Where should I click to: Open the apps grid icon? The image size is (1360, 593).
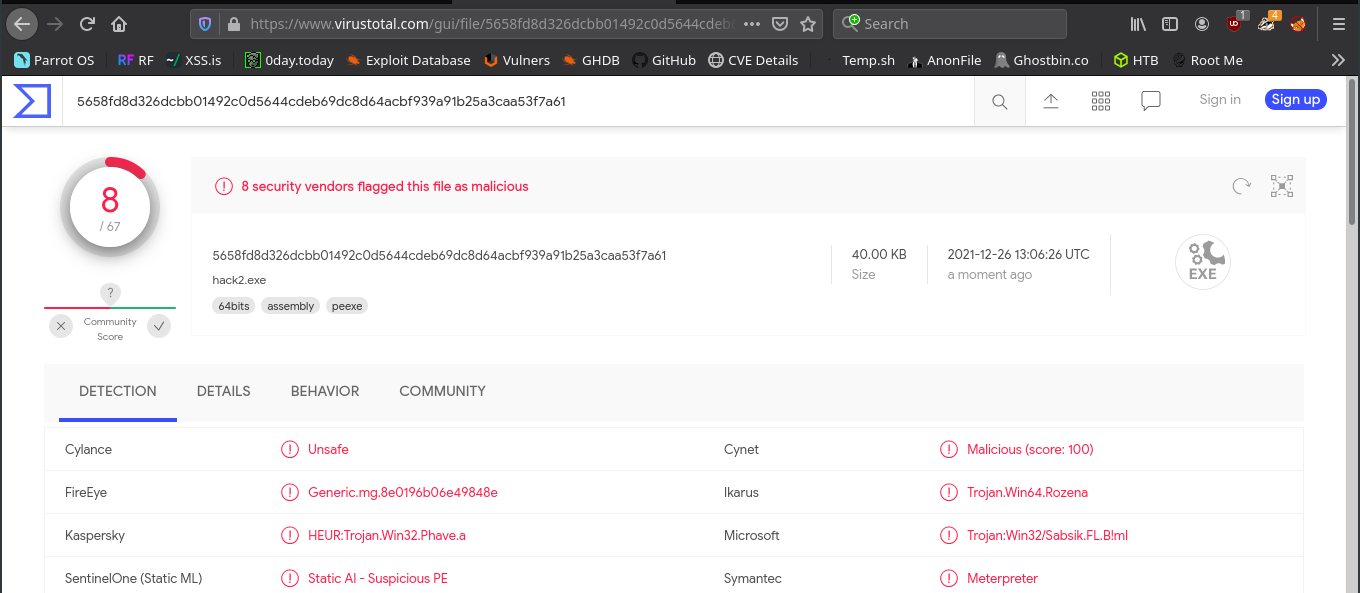click(1101, 101)
